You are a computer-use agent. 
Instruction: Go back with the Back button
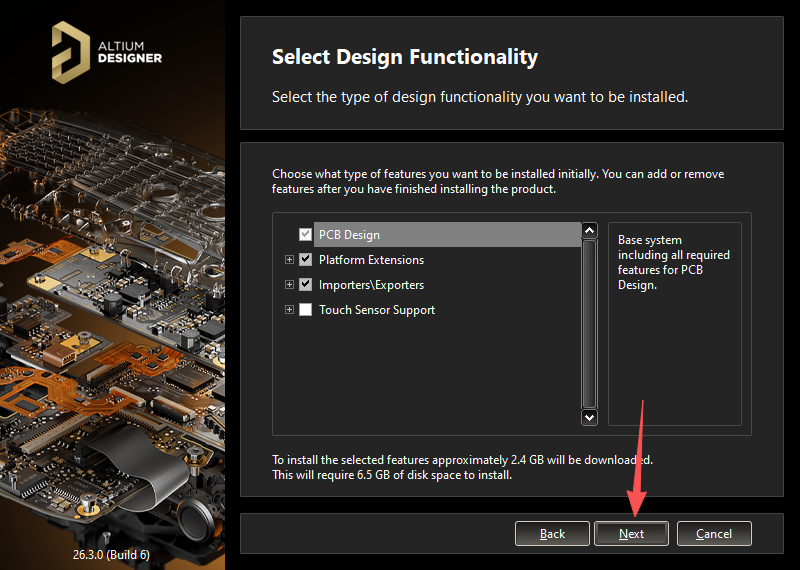(x=552, y=534)
